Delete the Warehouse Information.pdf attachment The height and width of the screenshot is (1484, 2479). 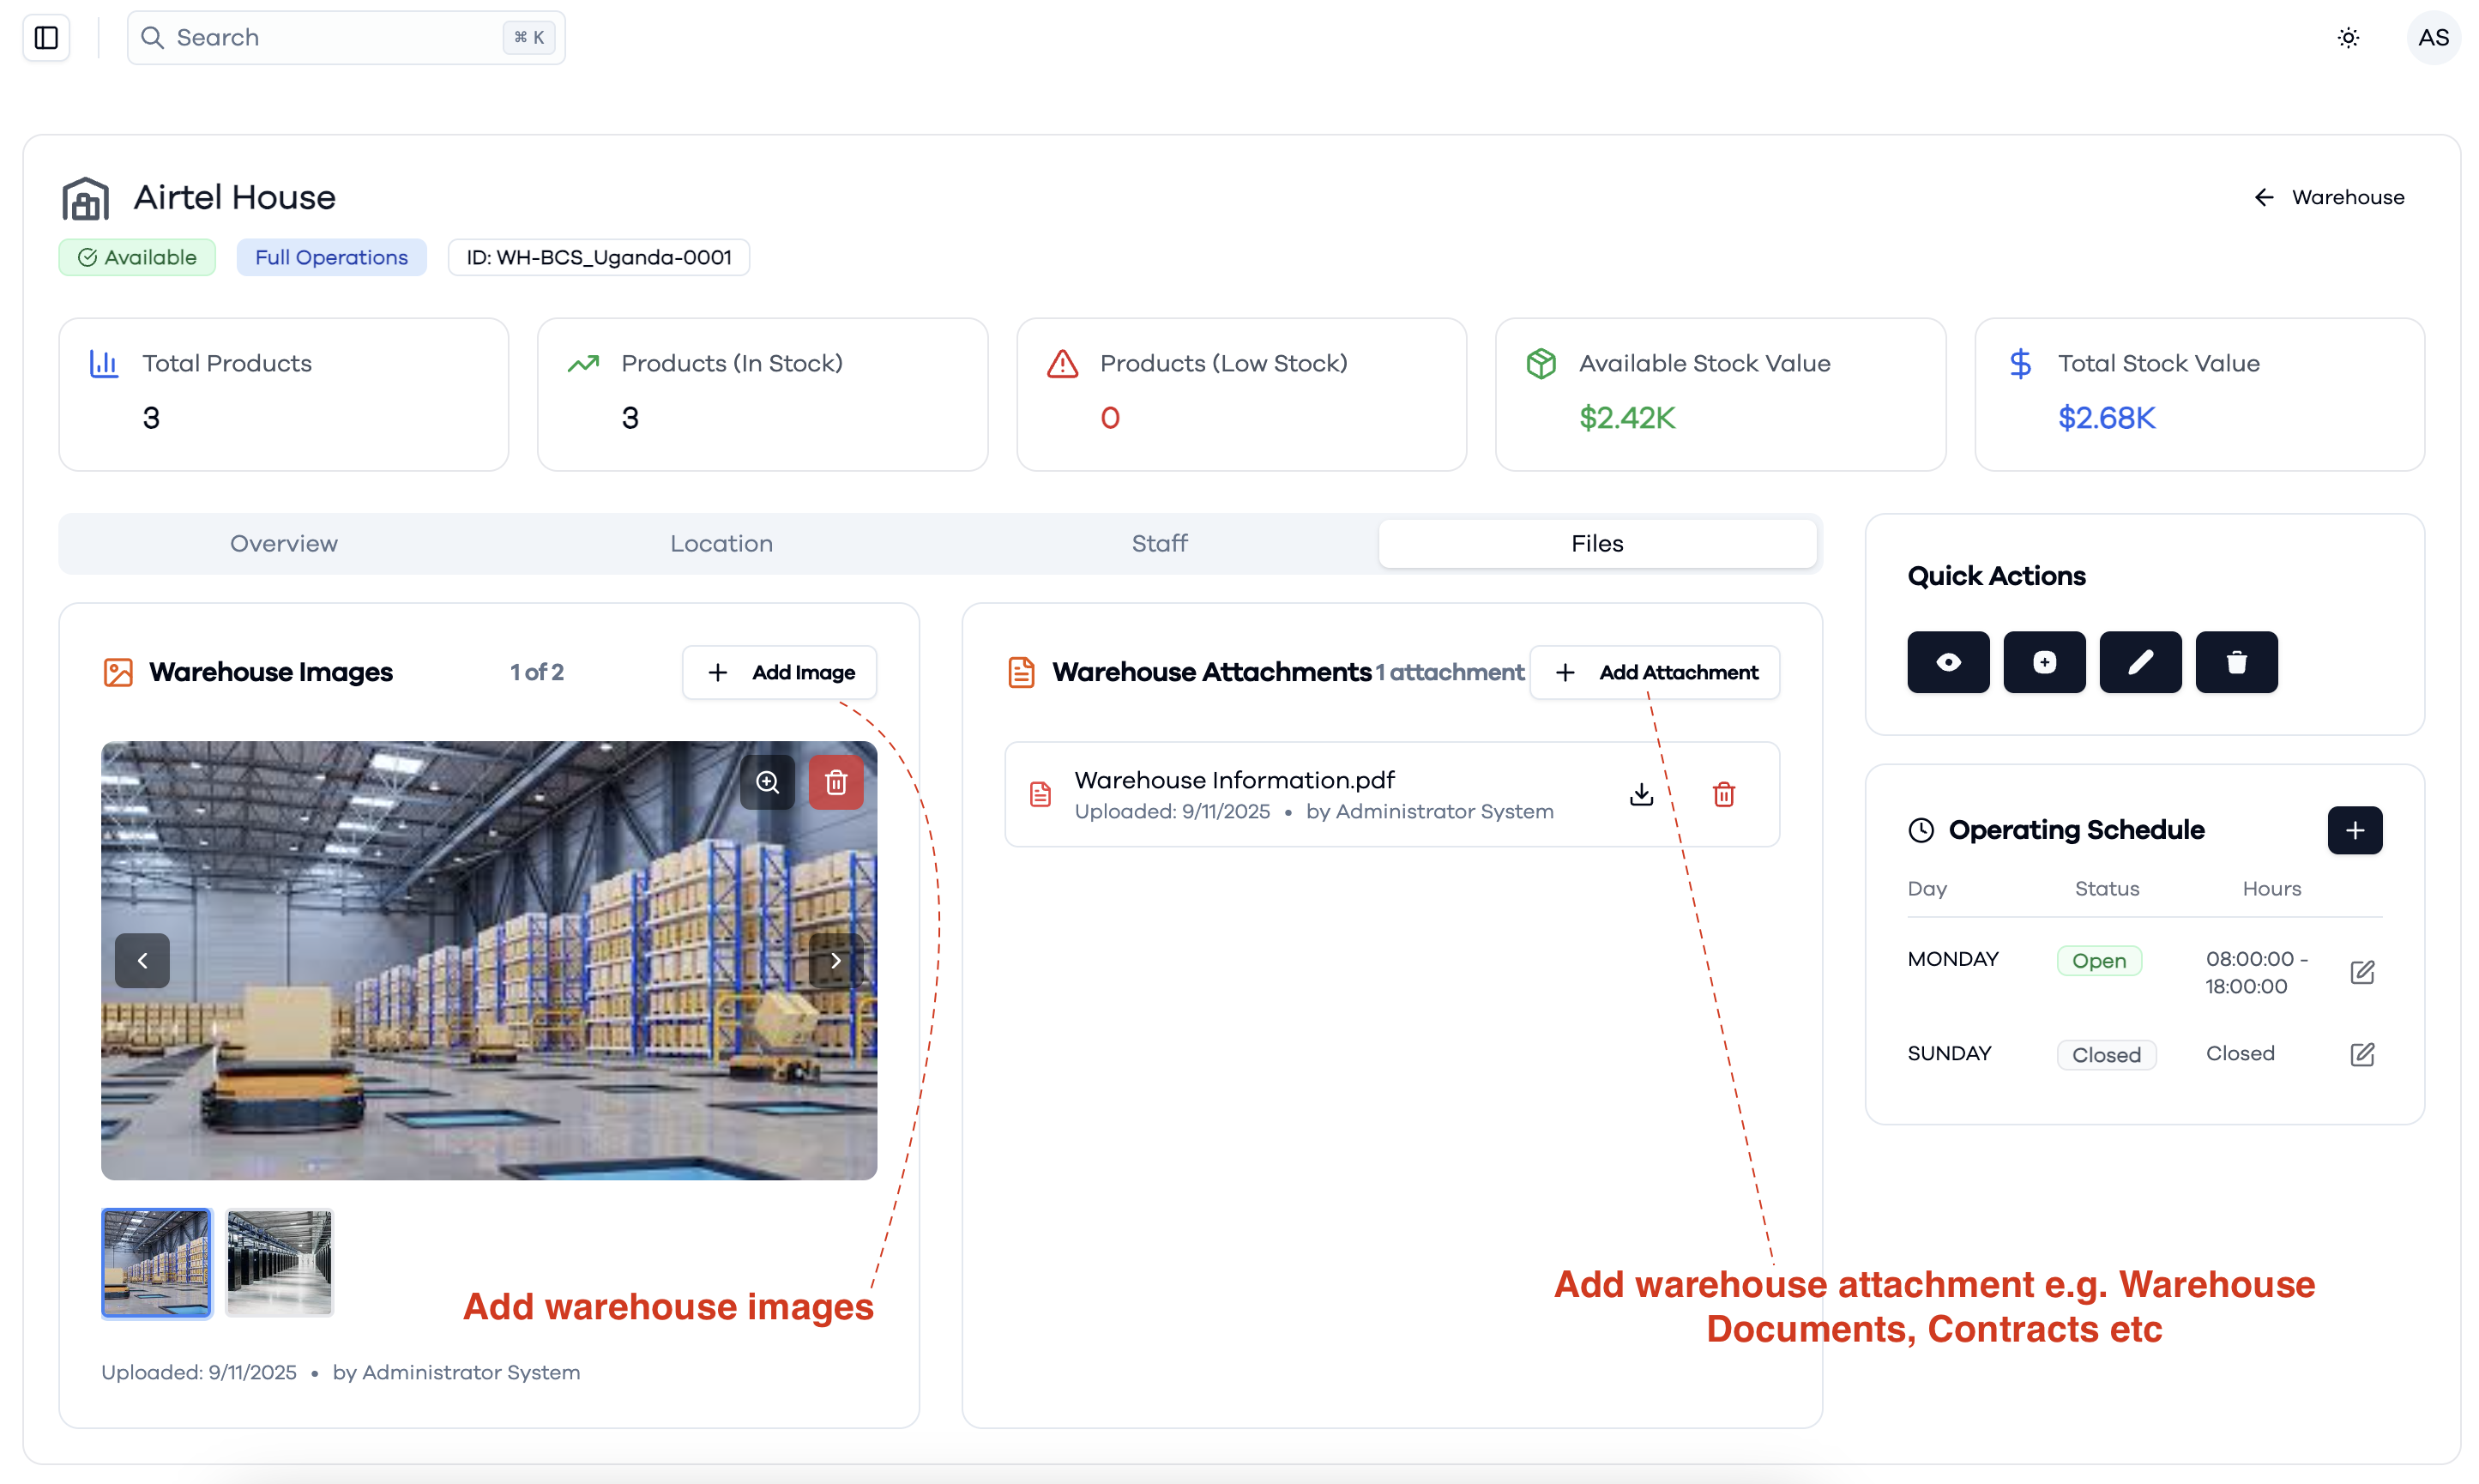1723,794
